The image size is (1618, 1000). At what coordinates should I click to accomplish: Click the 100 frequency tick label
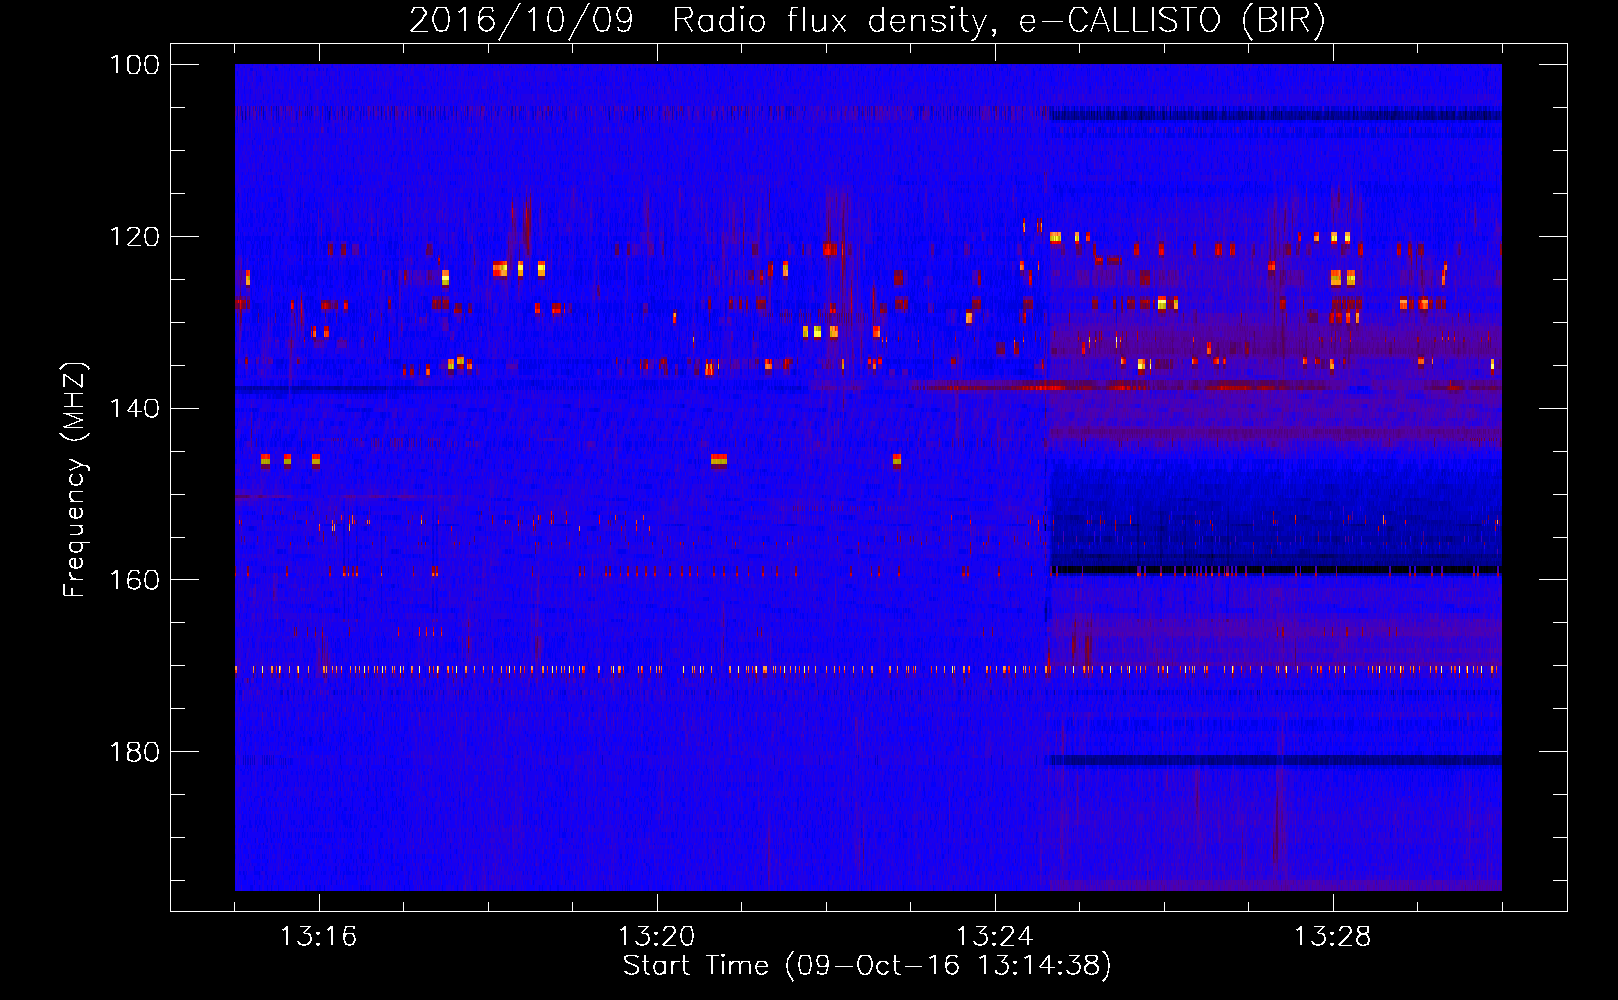[x=134, y=65]
